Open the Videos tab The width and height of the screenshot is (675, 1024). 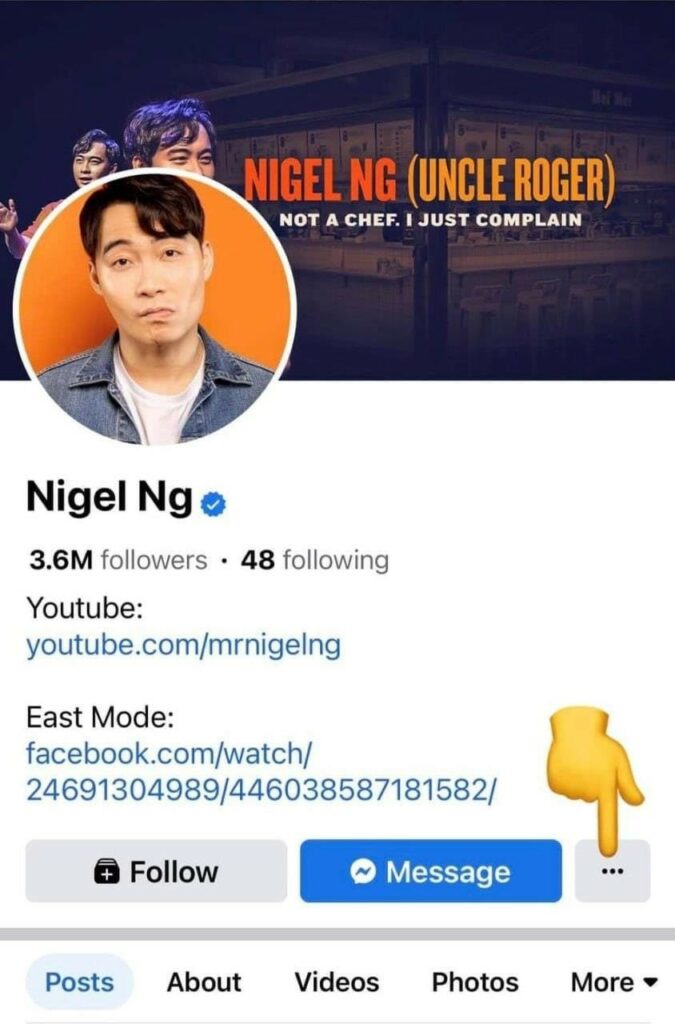[337, 982]
